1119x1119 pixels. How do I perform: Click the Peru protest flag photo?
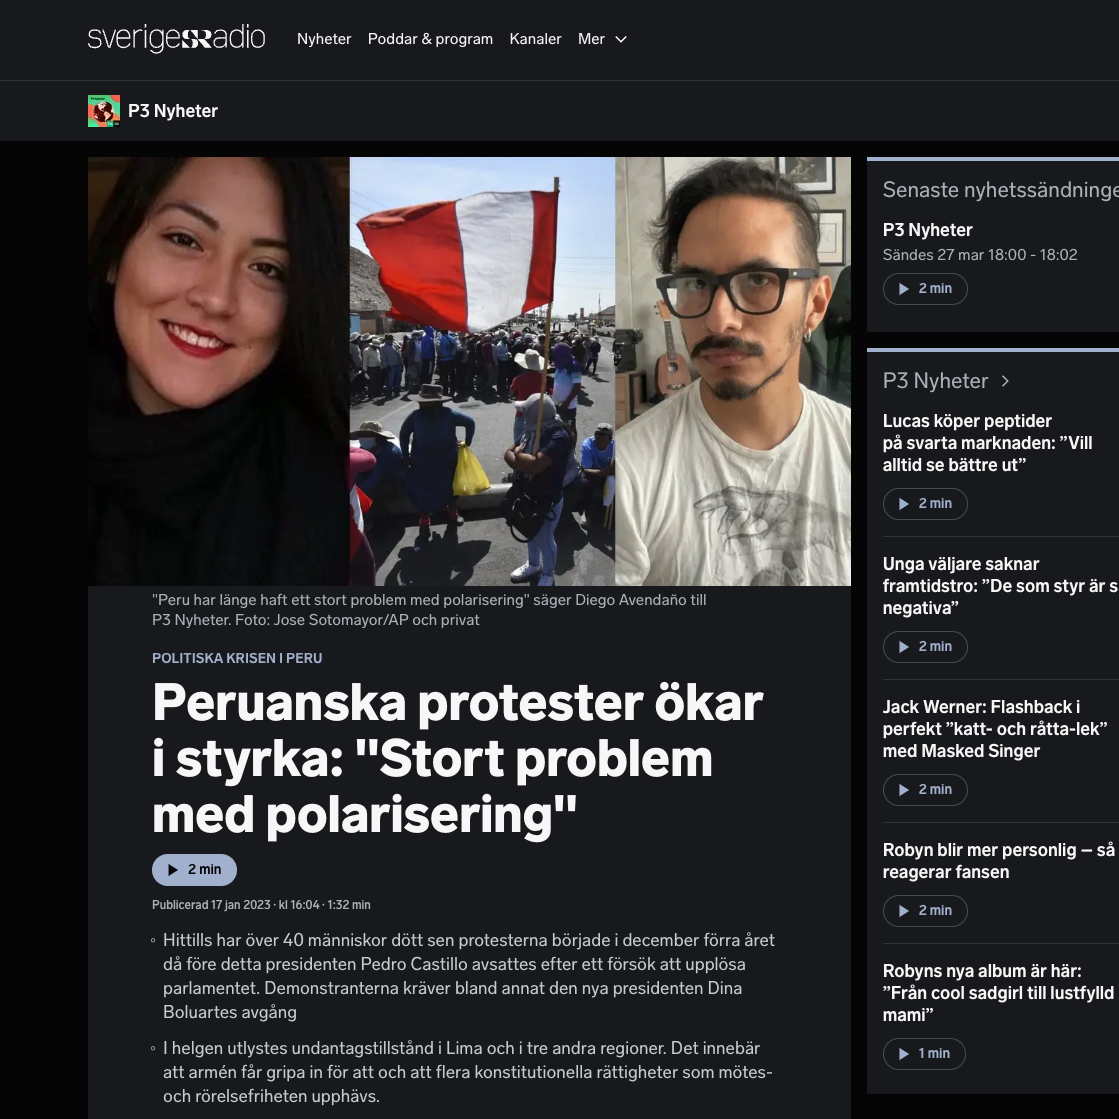point(482,371)
